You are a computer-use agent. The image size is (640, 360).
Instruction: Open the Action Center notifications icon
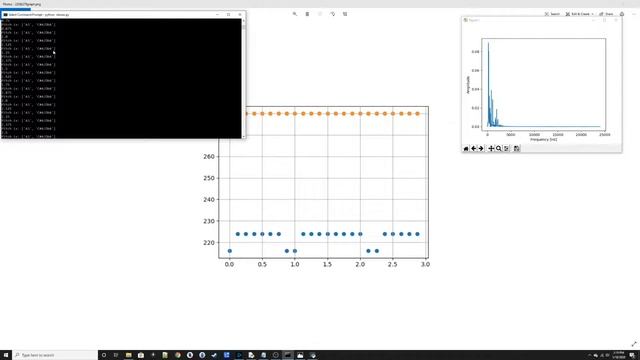(632, 355)
